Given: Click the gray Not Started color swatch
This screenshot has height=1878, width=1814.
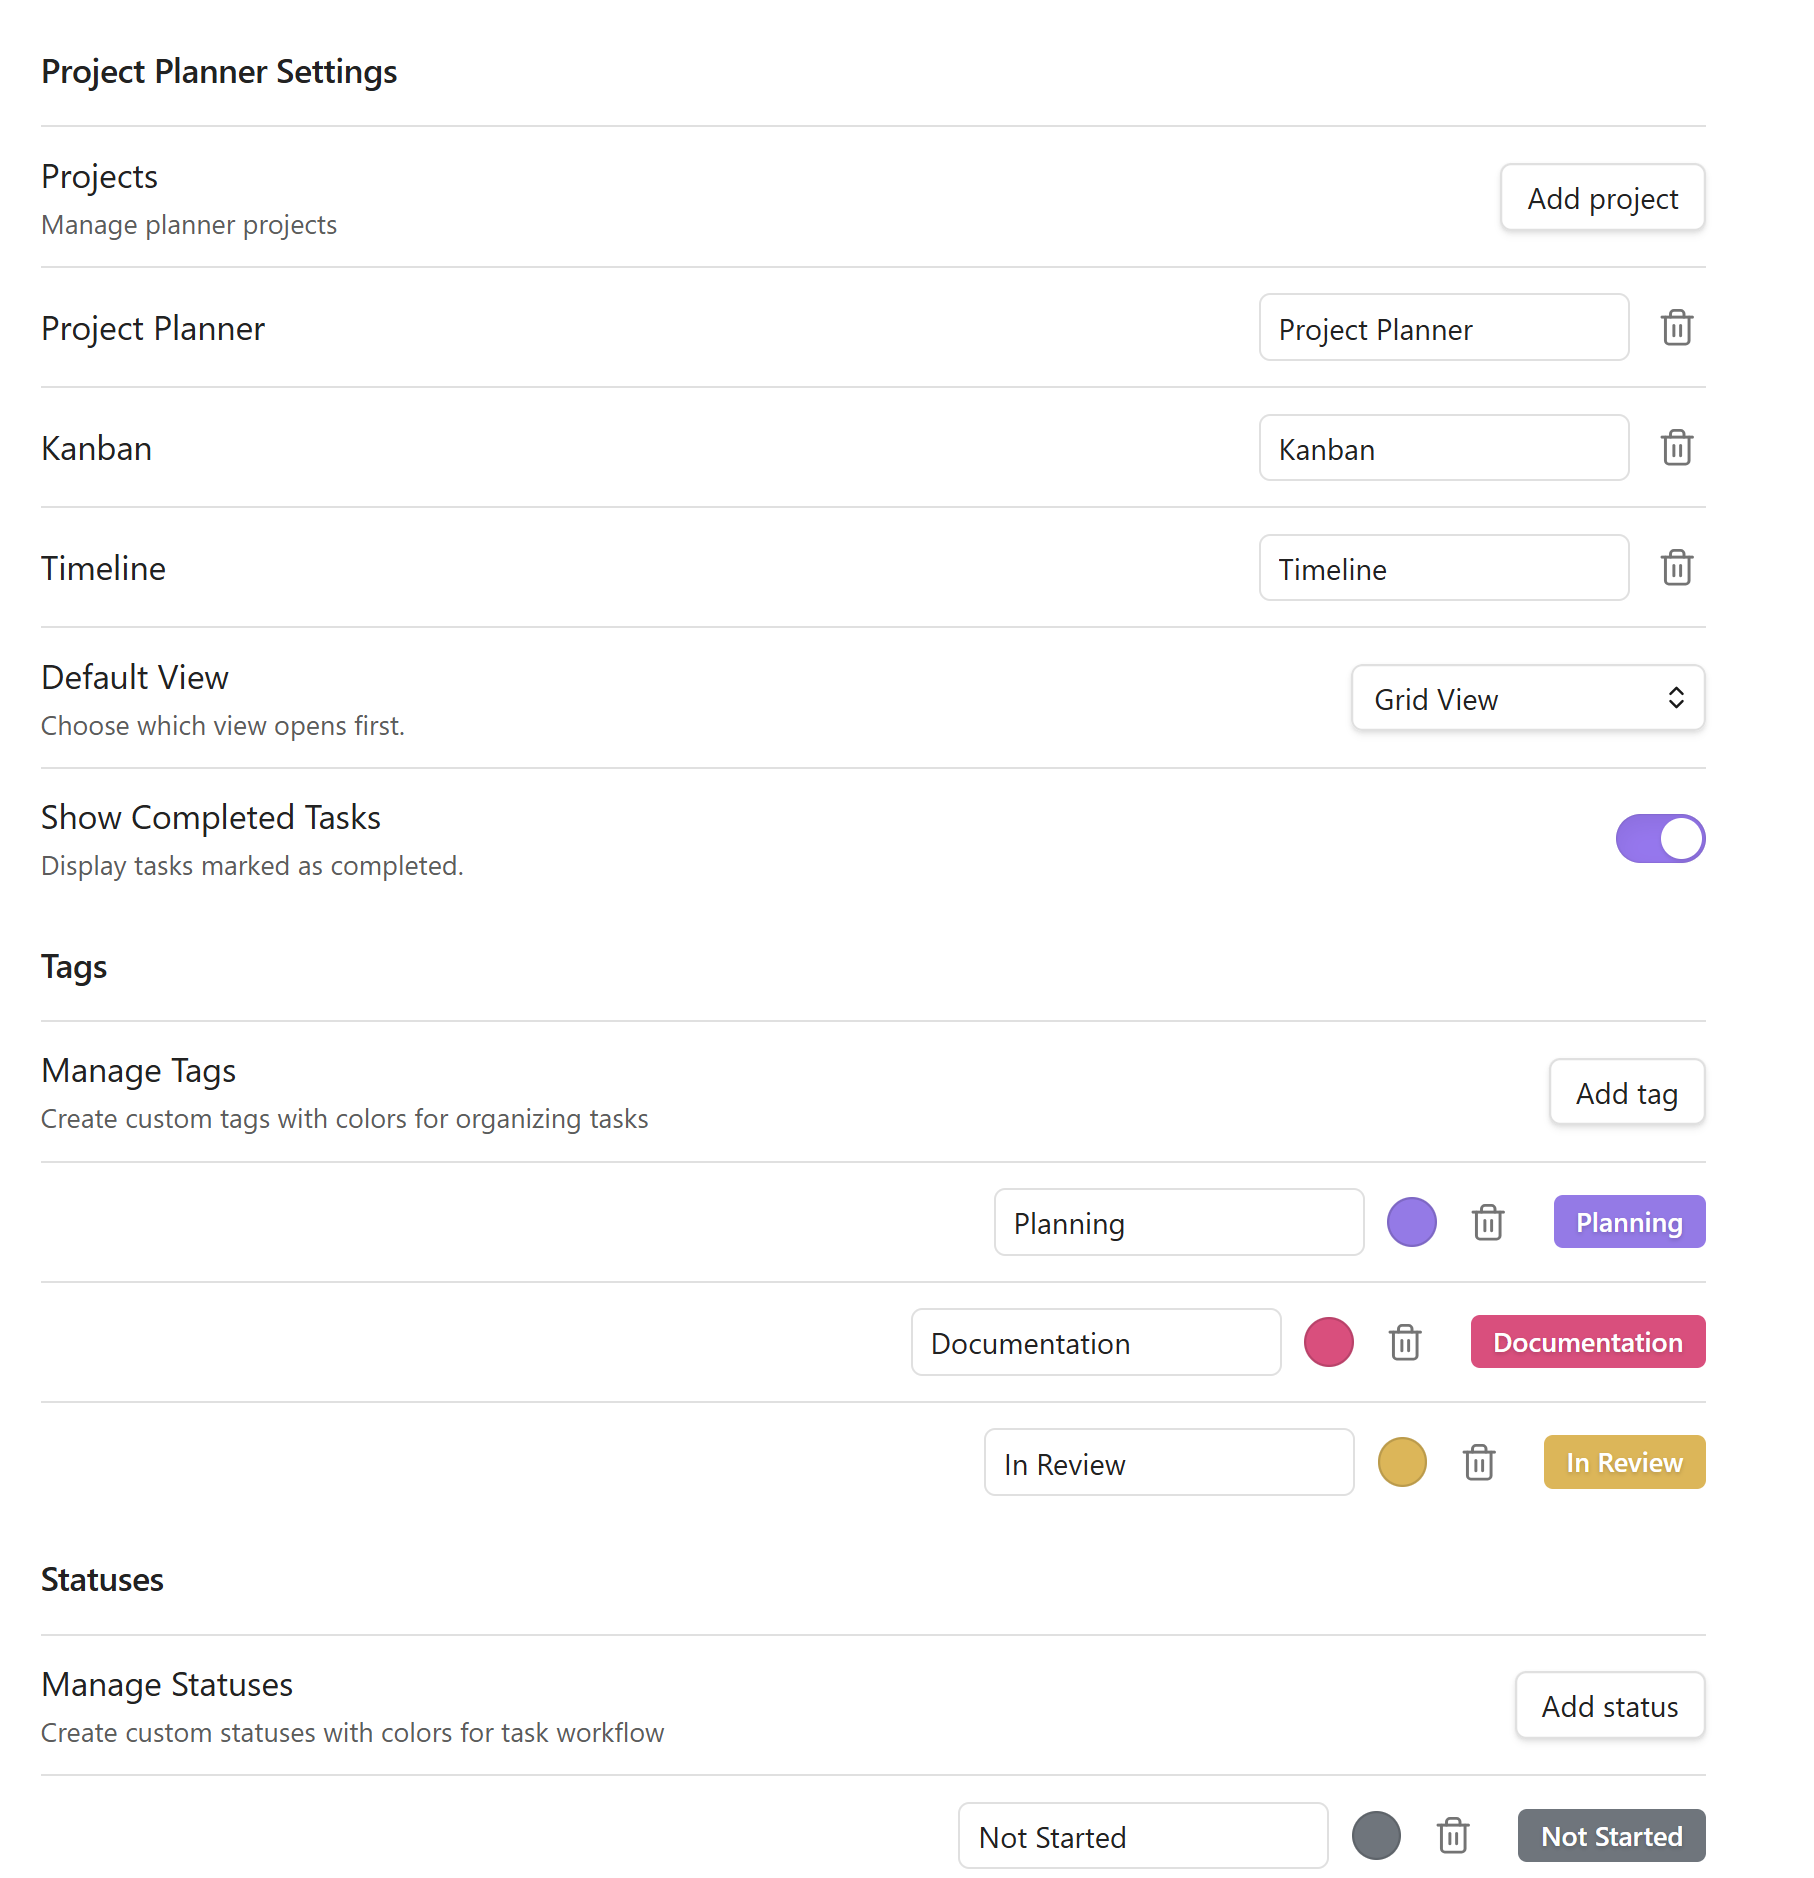Looking at the screenshot, I should tap(1376, 1835).
